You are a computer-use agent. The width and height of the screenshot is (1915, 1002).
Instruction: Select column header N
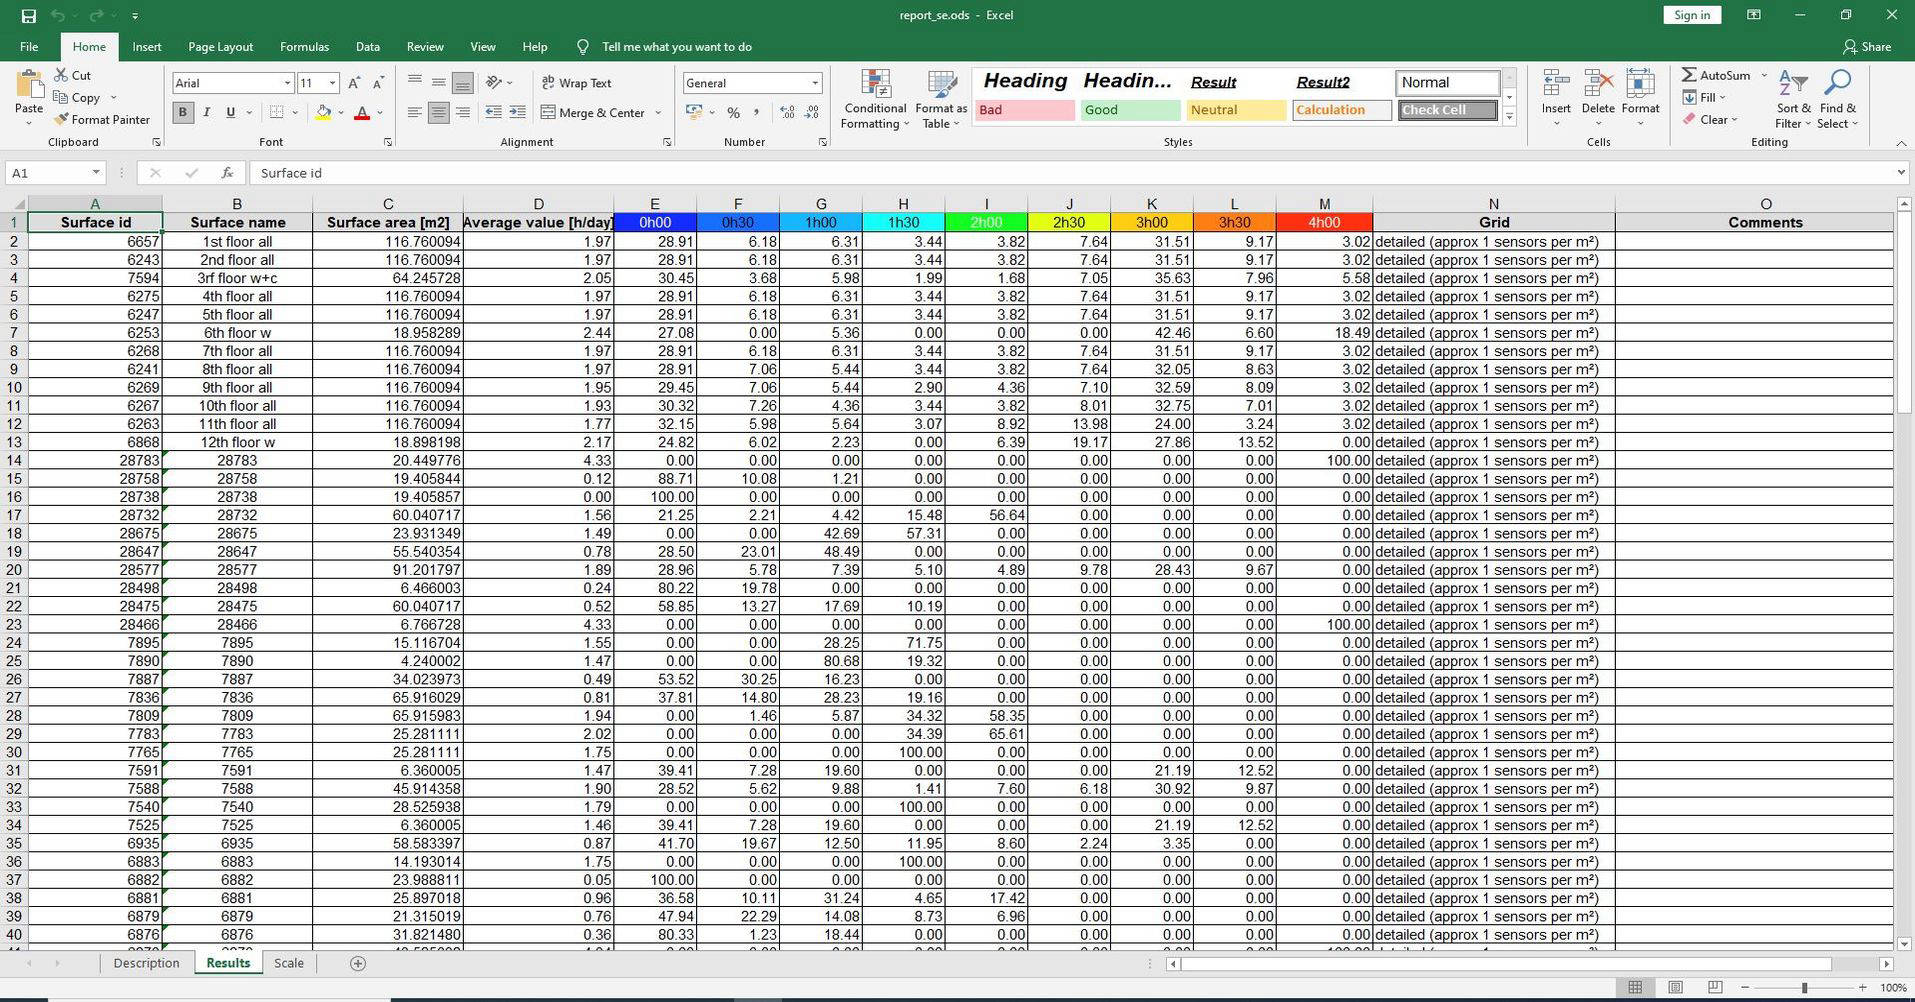pyautogui.click(x=1493, y=204)
